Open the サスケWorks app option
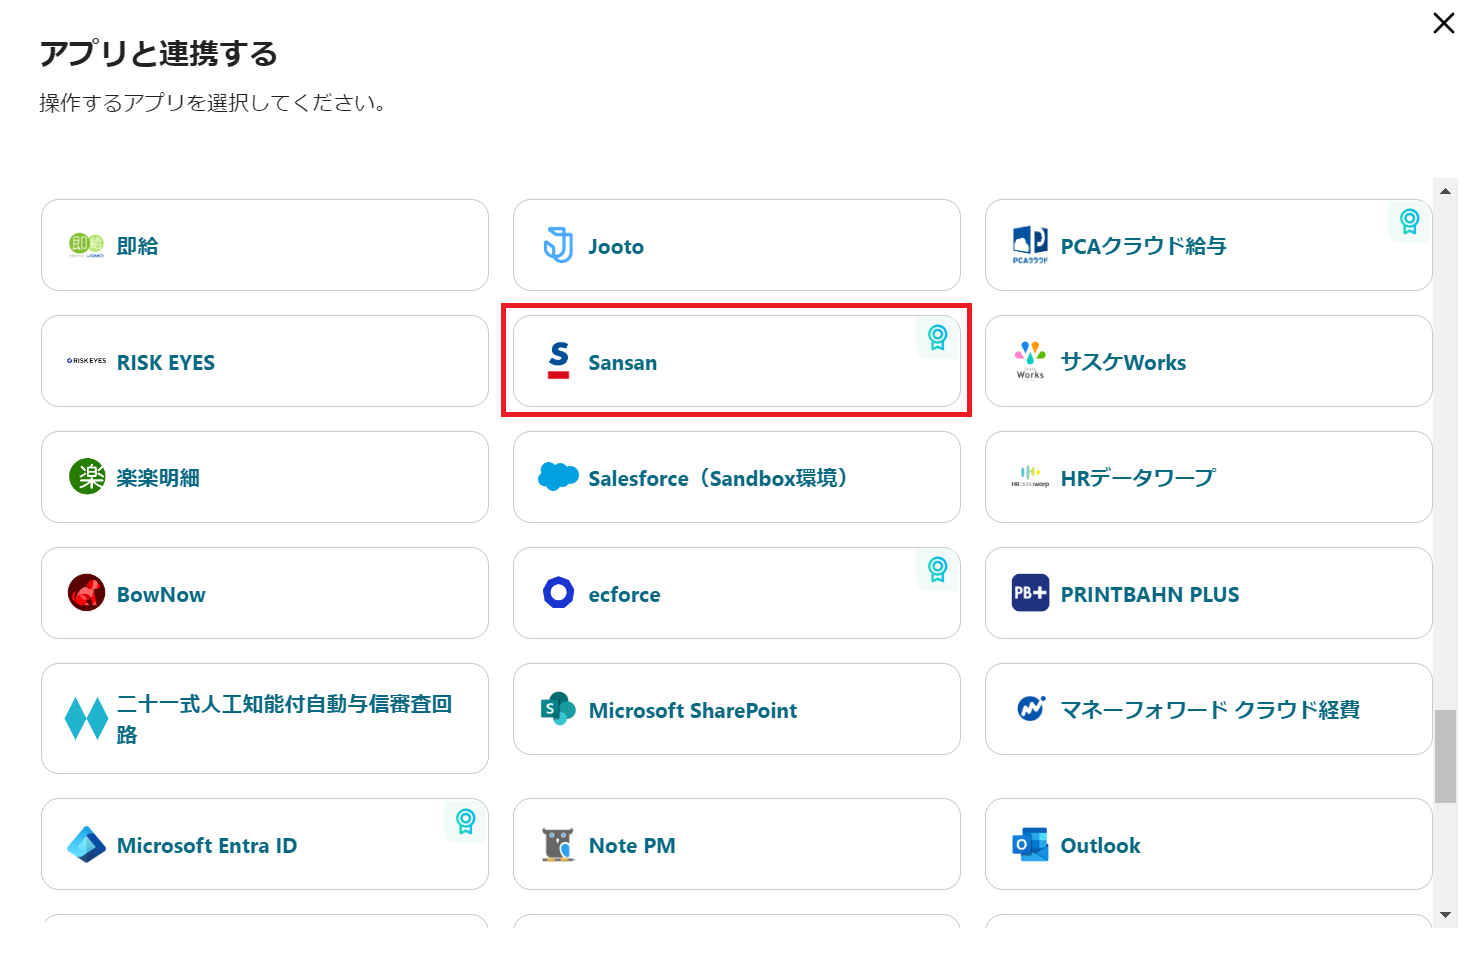The image size is (1468, 960). tap(1208, 361)
